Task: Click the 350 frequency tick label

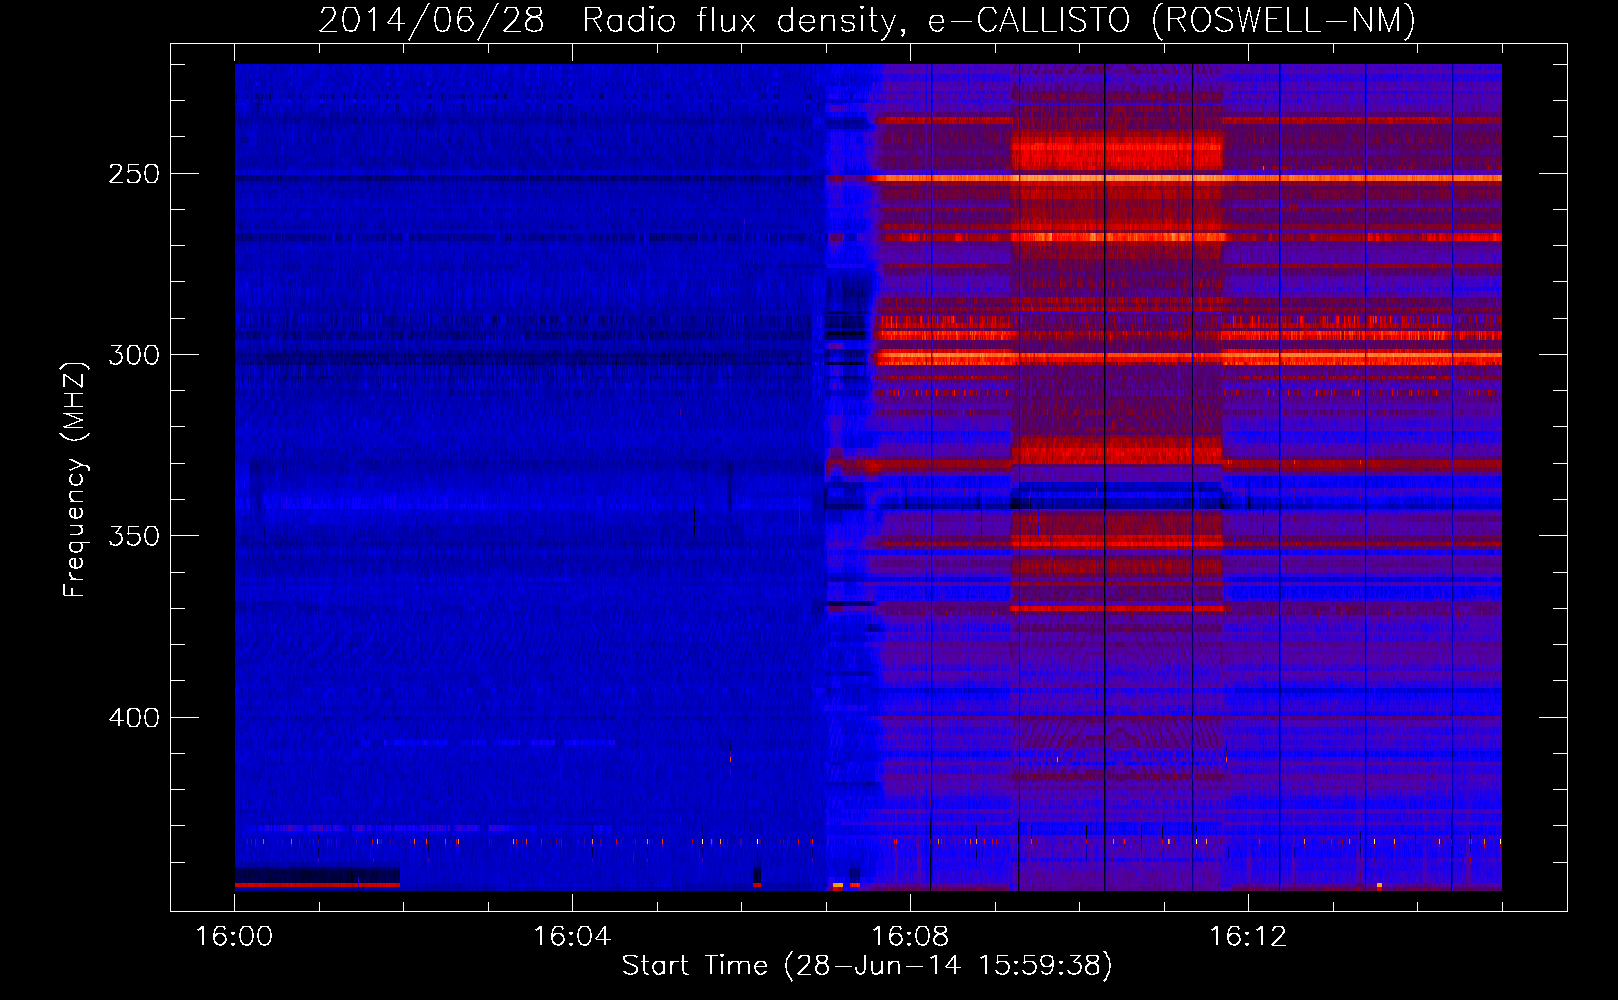Action: (134, 536)
